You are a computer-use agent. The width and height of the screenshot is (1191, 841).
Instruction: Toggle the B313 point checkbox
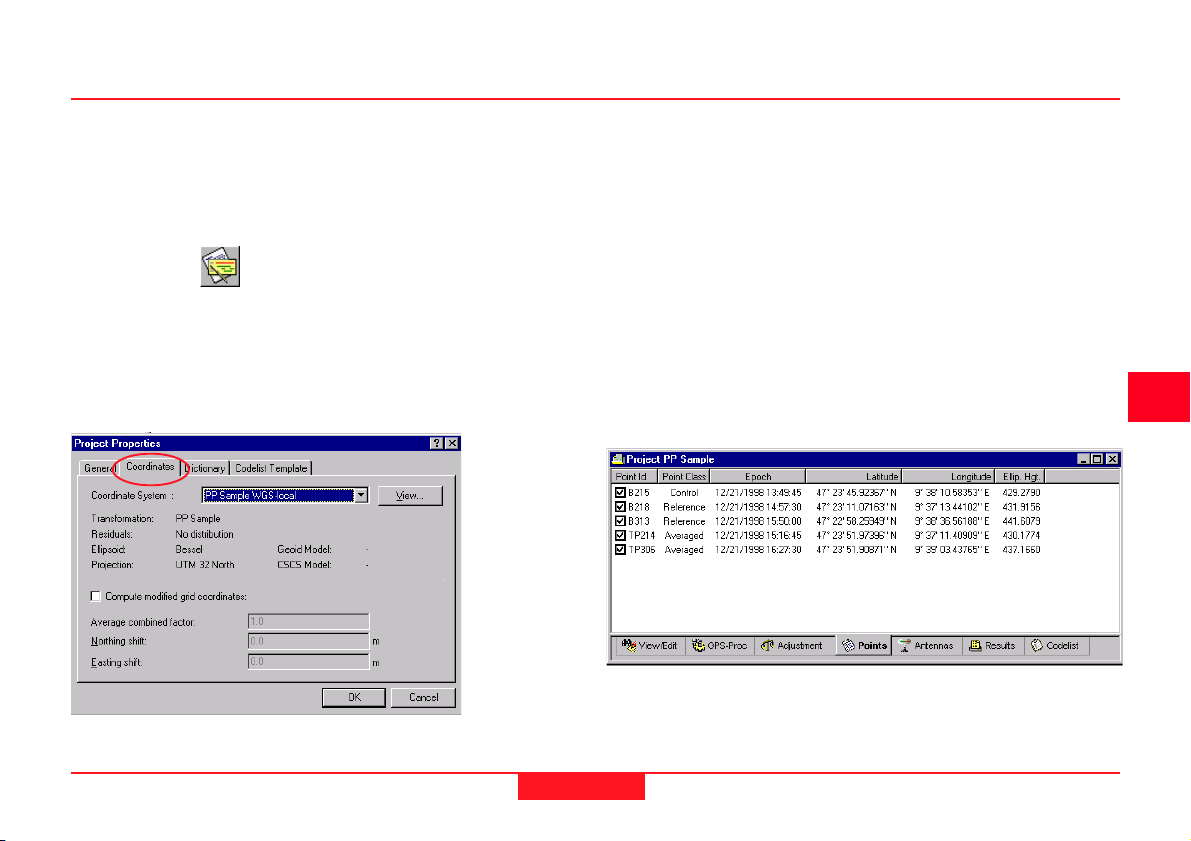pos(620,521)
